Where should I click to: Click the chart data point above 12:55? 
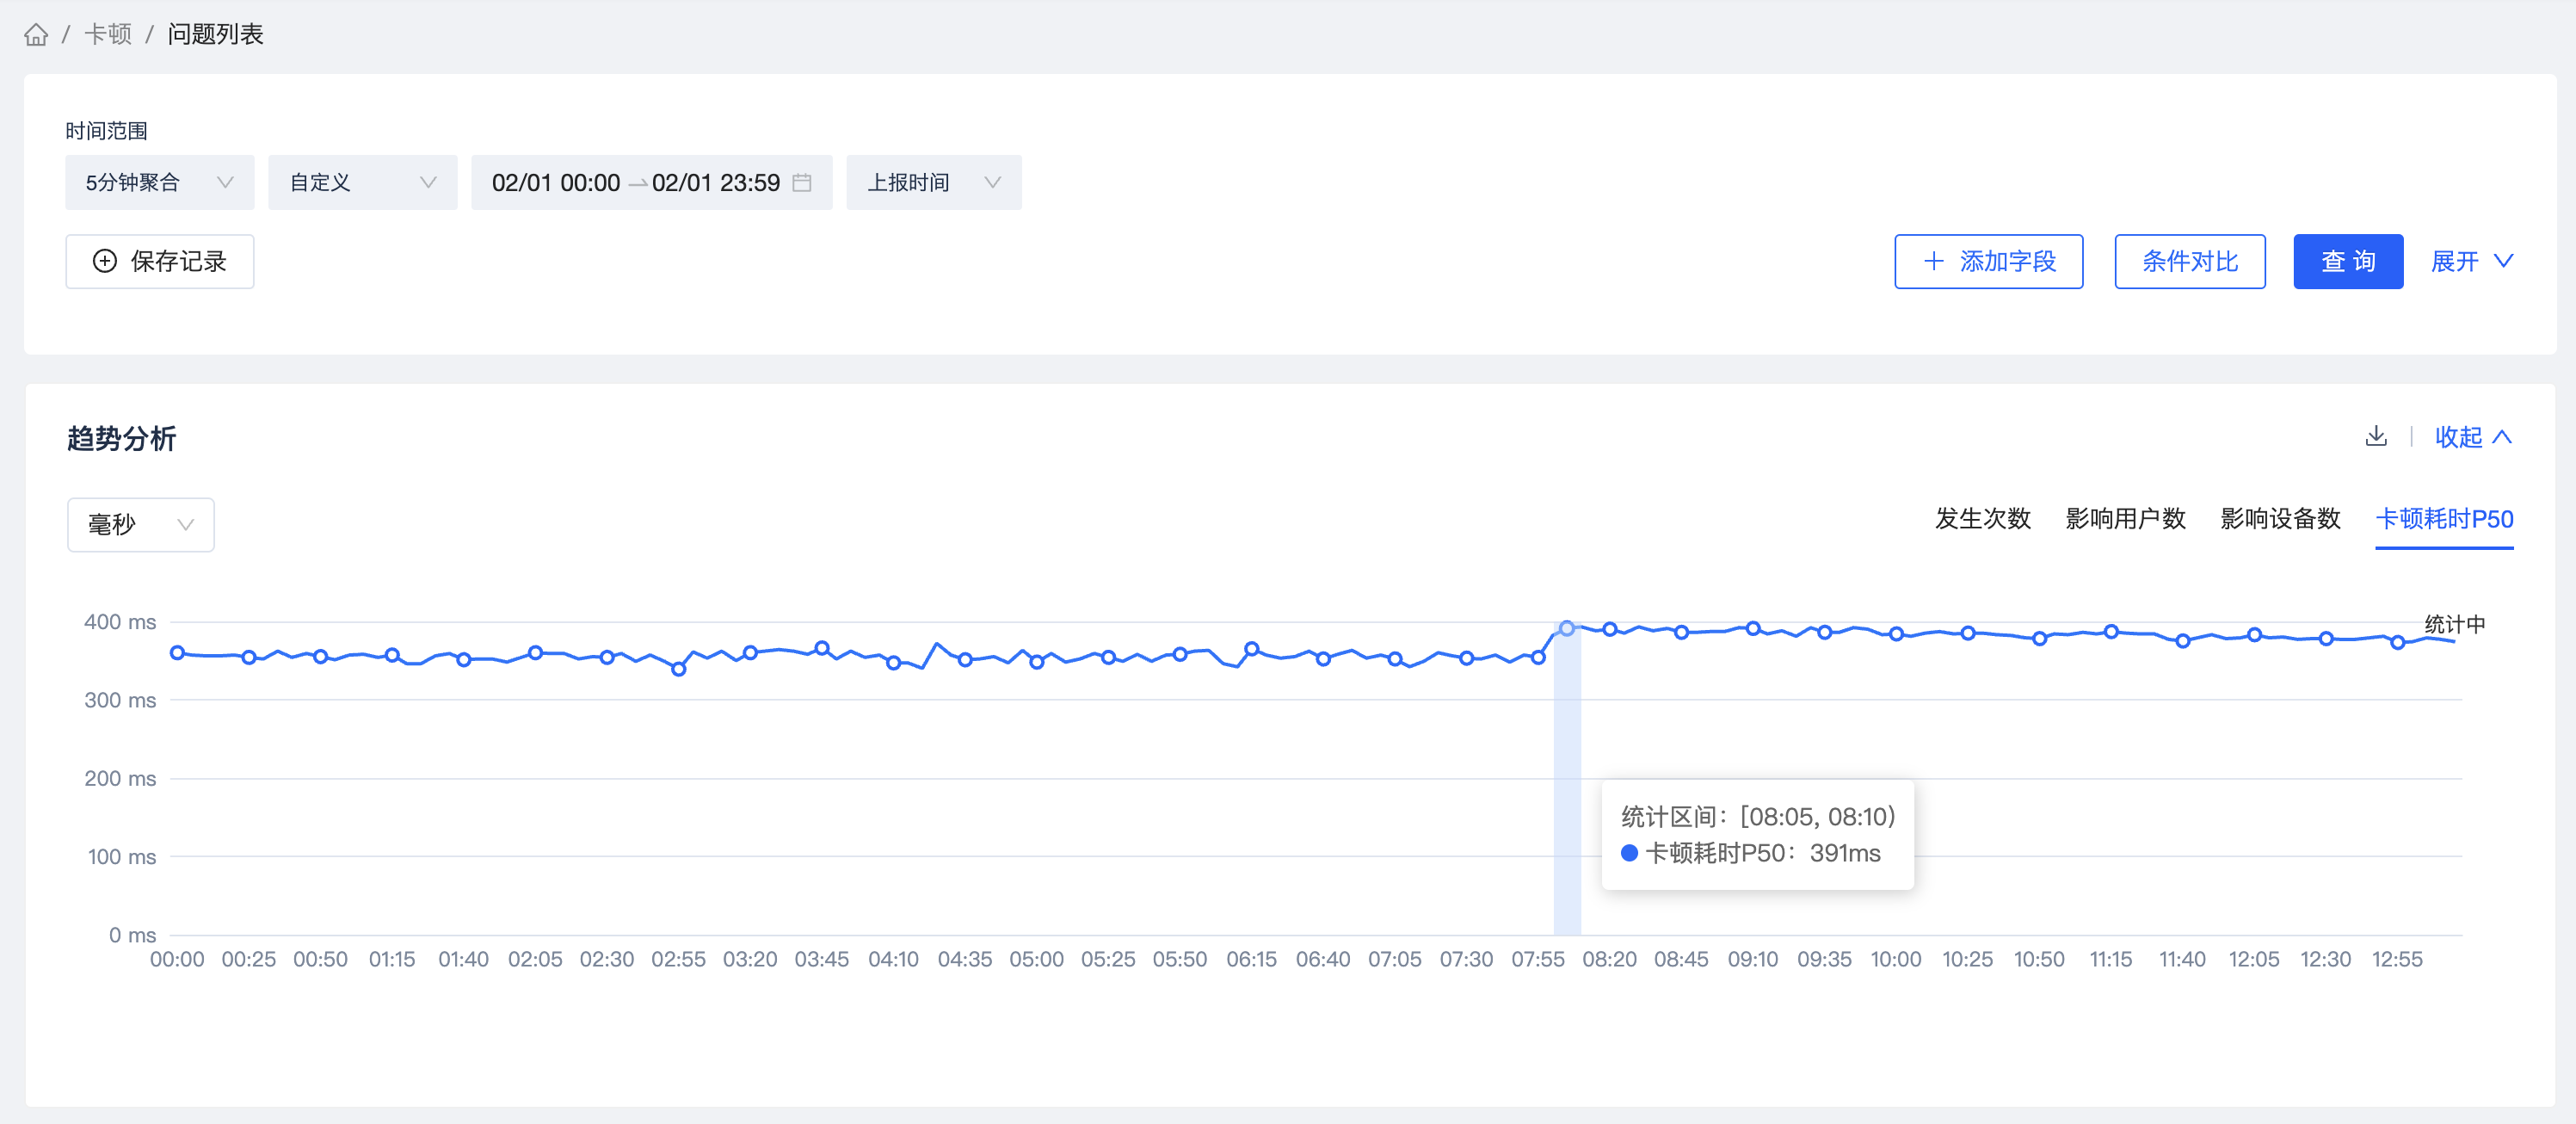point(2397,642)
